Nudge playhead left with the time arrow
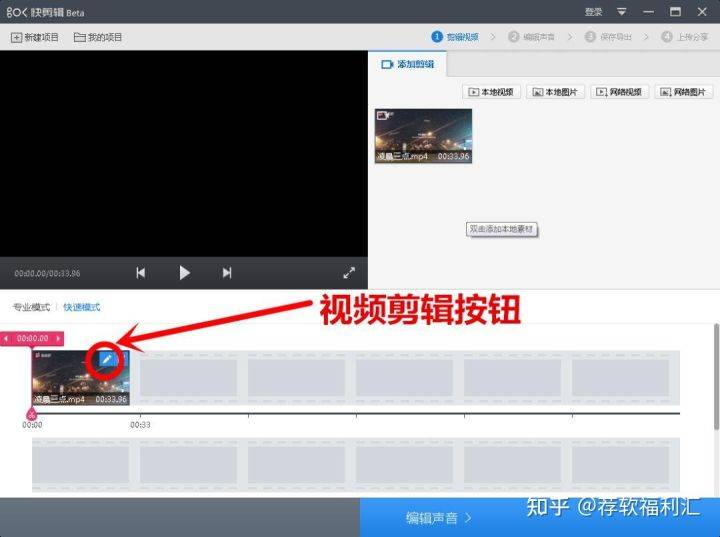 coord(7,338)
